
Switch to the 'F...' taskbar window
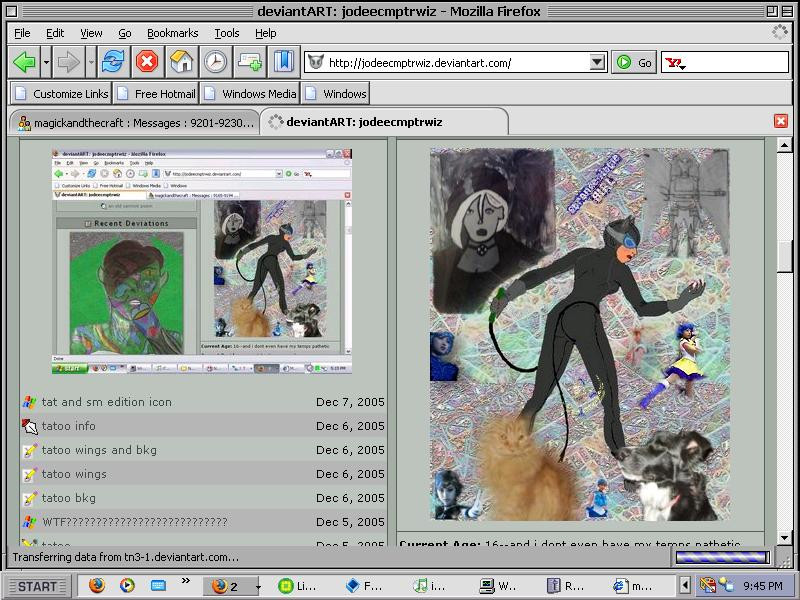point(364,586)
